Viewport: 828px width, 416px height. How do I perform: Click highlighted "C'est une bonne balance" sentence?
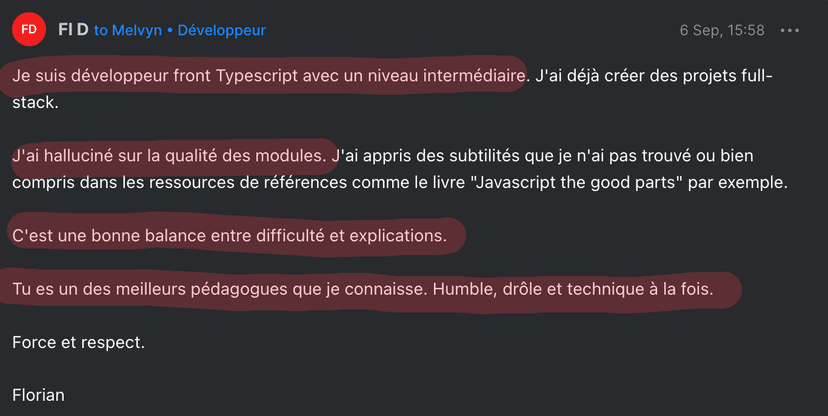[x=238, y=237]
